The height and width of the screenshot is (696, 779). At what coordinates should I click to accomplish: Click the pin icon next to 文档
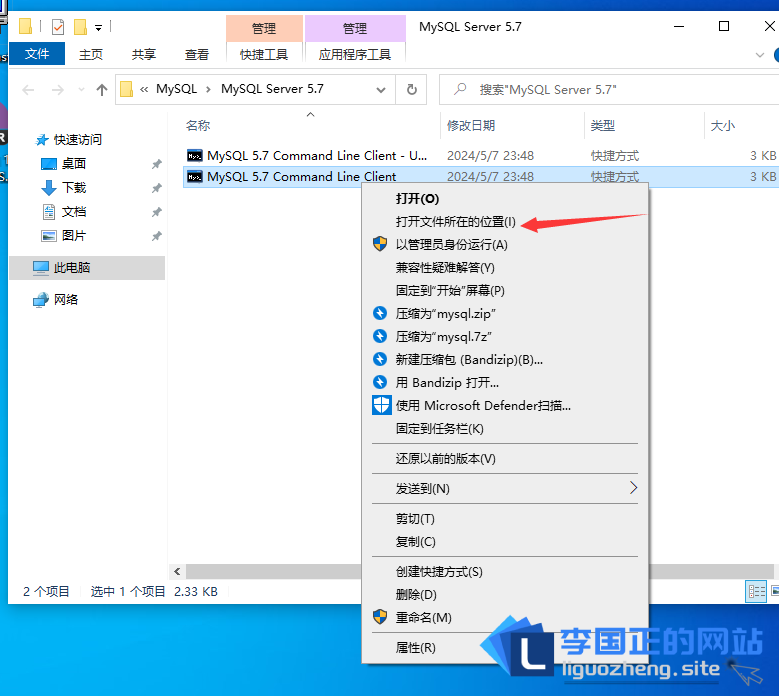click(156, 212)
